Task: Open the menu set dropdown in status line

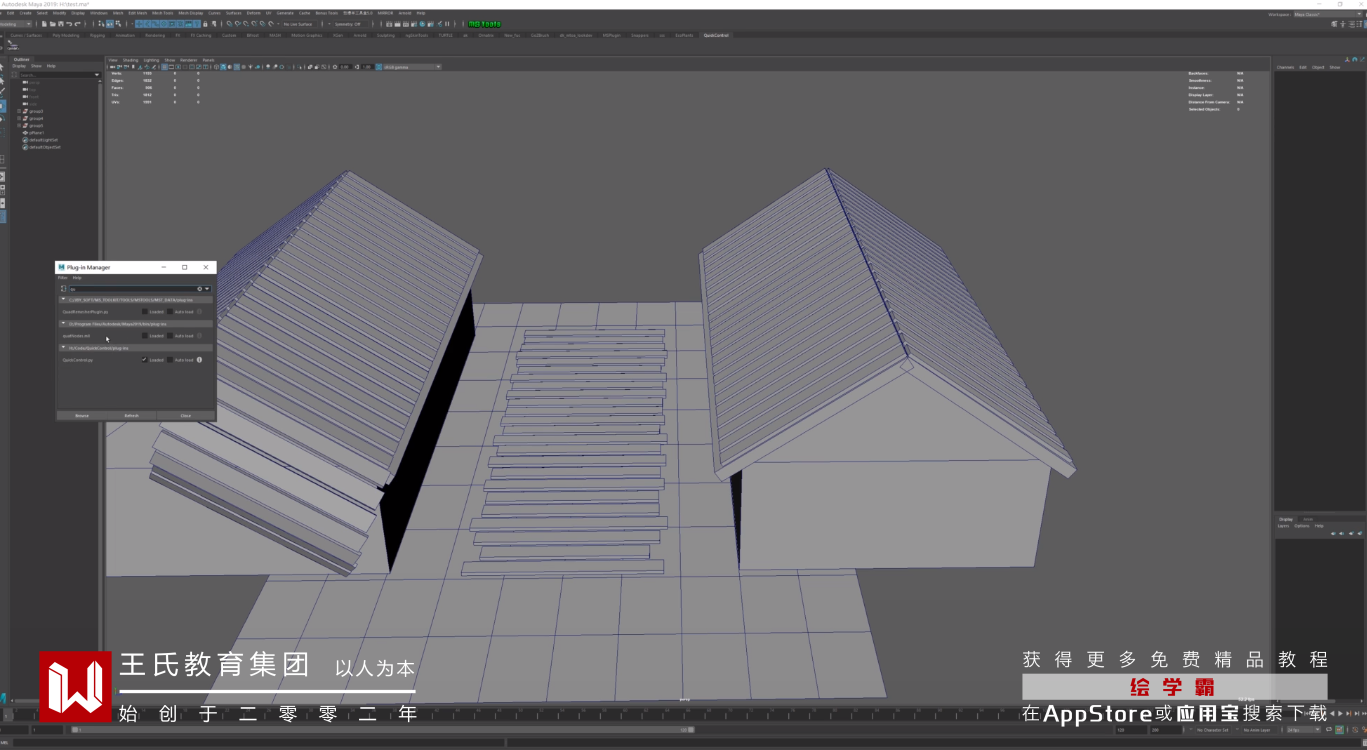Action: point(16,24)
